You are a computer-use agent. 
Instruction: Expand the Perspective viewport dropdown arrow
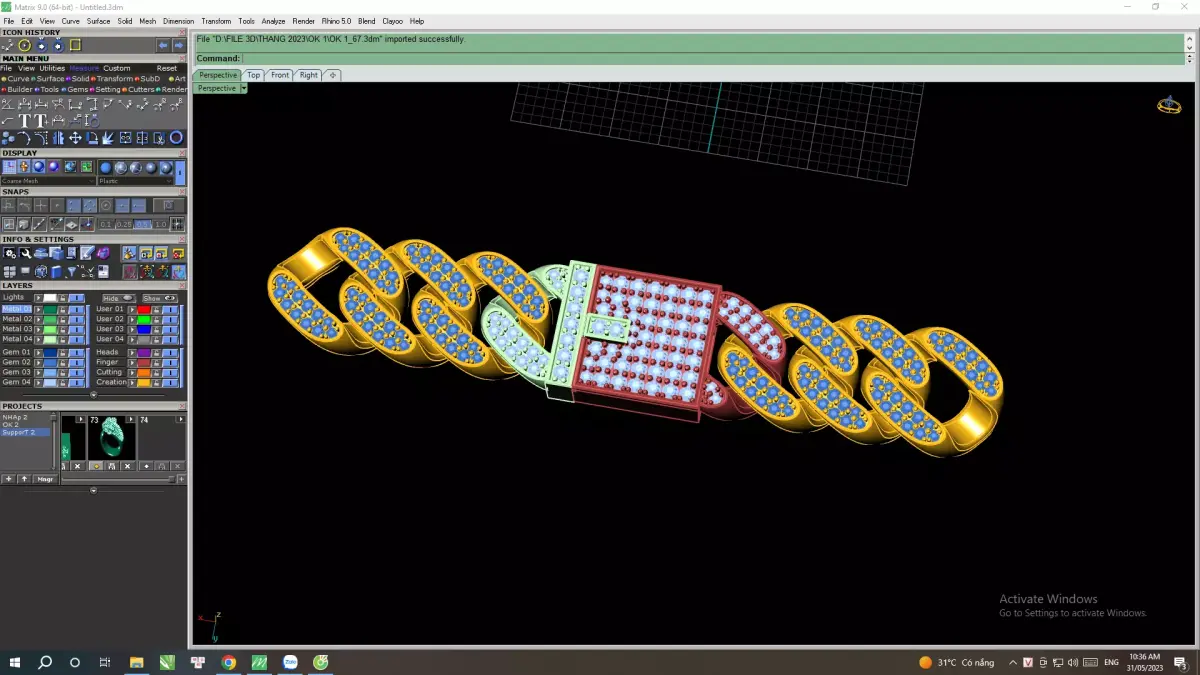coord(244,88)
